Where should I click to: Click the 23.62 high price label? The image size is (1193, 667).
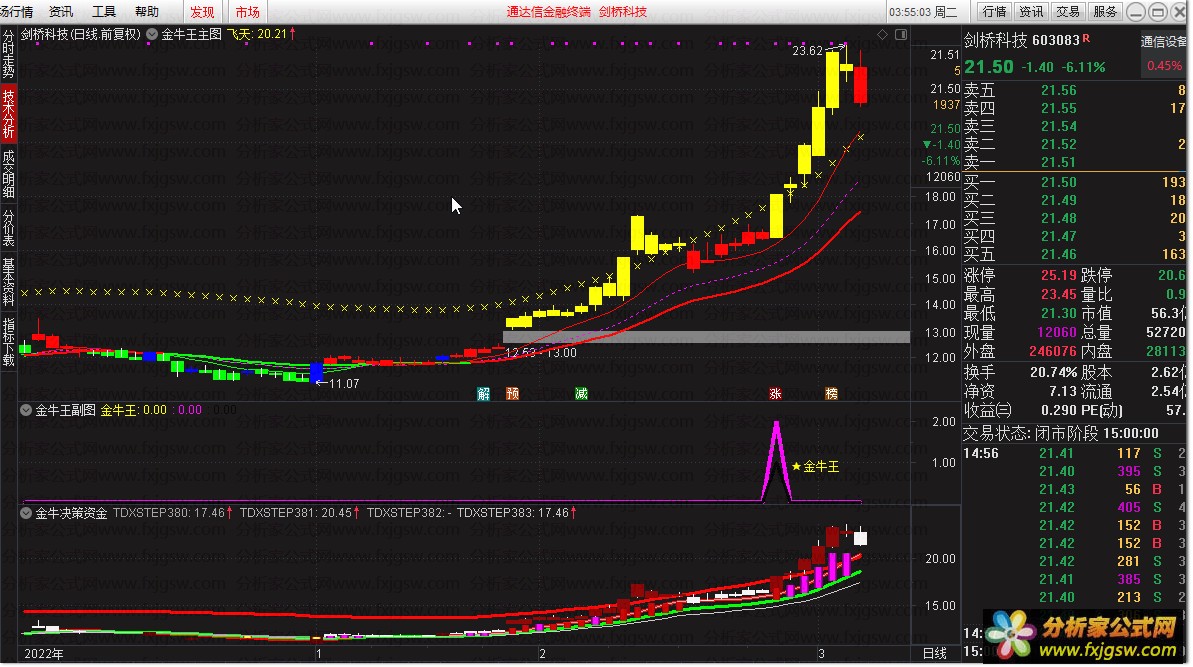point(807,51)
